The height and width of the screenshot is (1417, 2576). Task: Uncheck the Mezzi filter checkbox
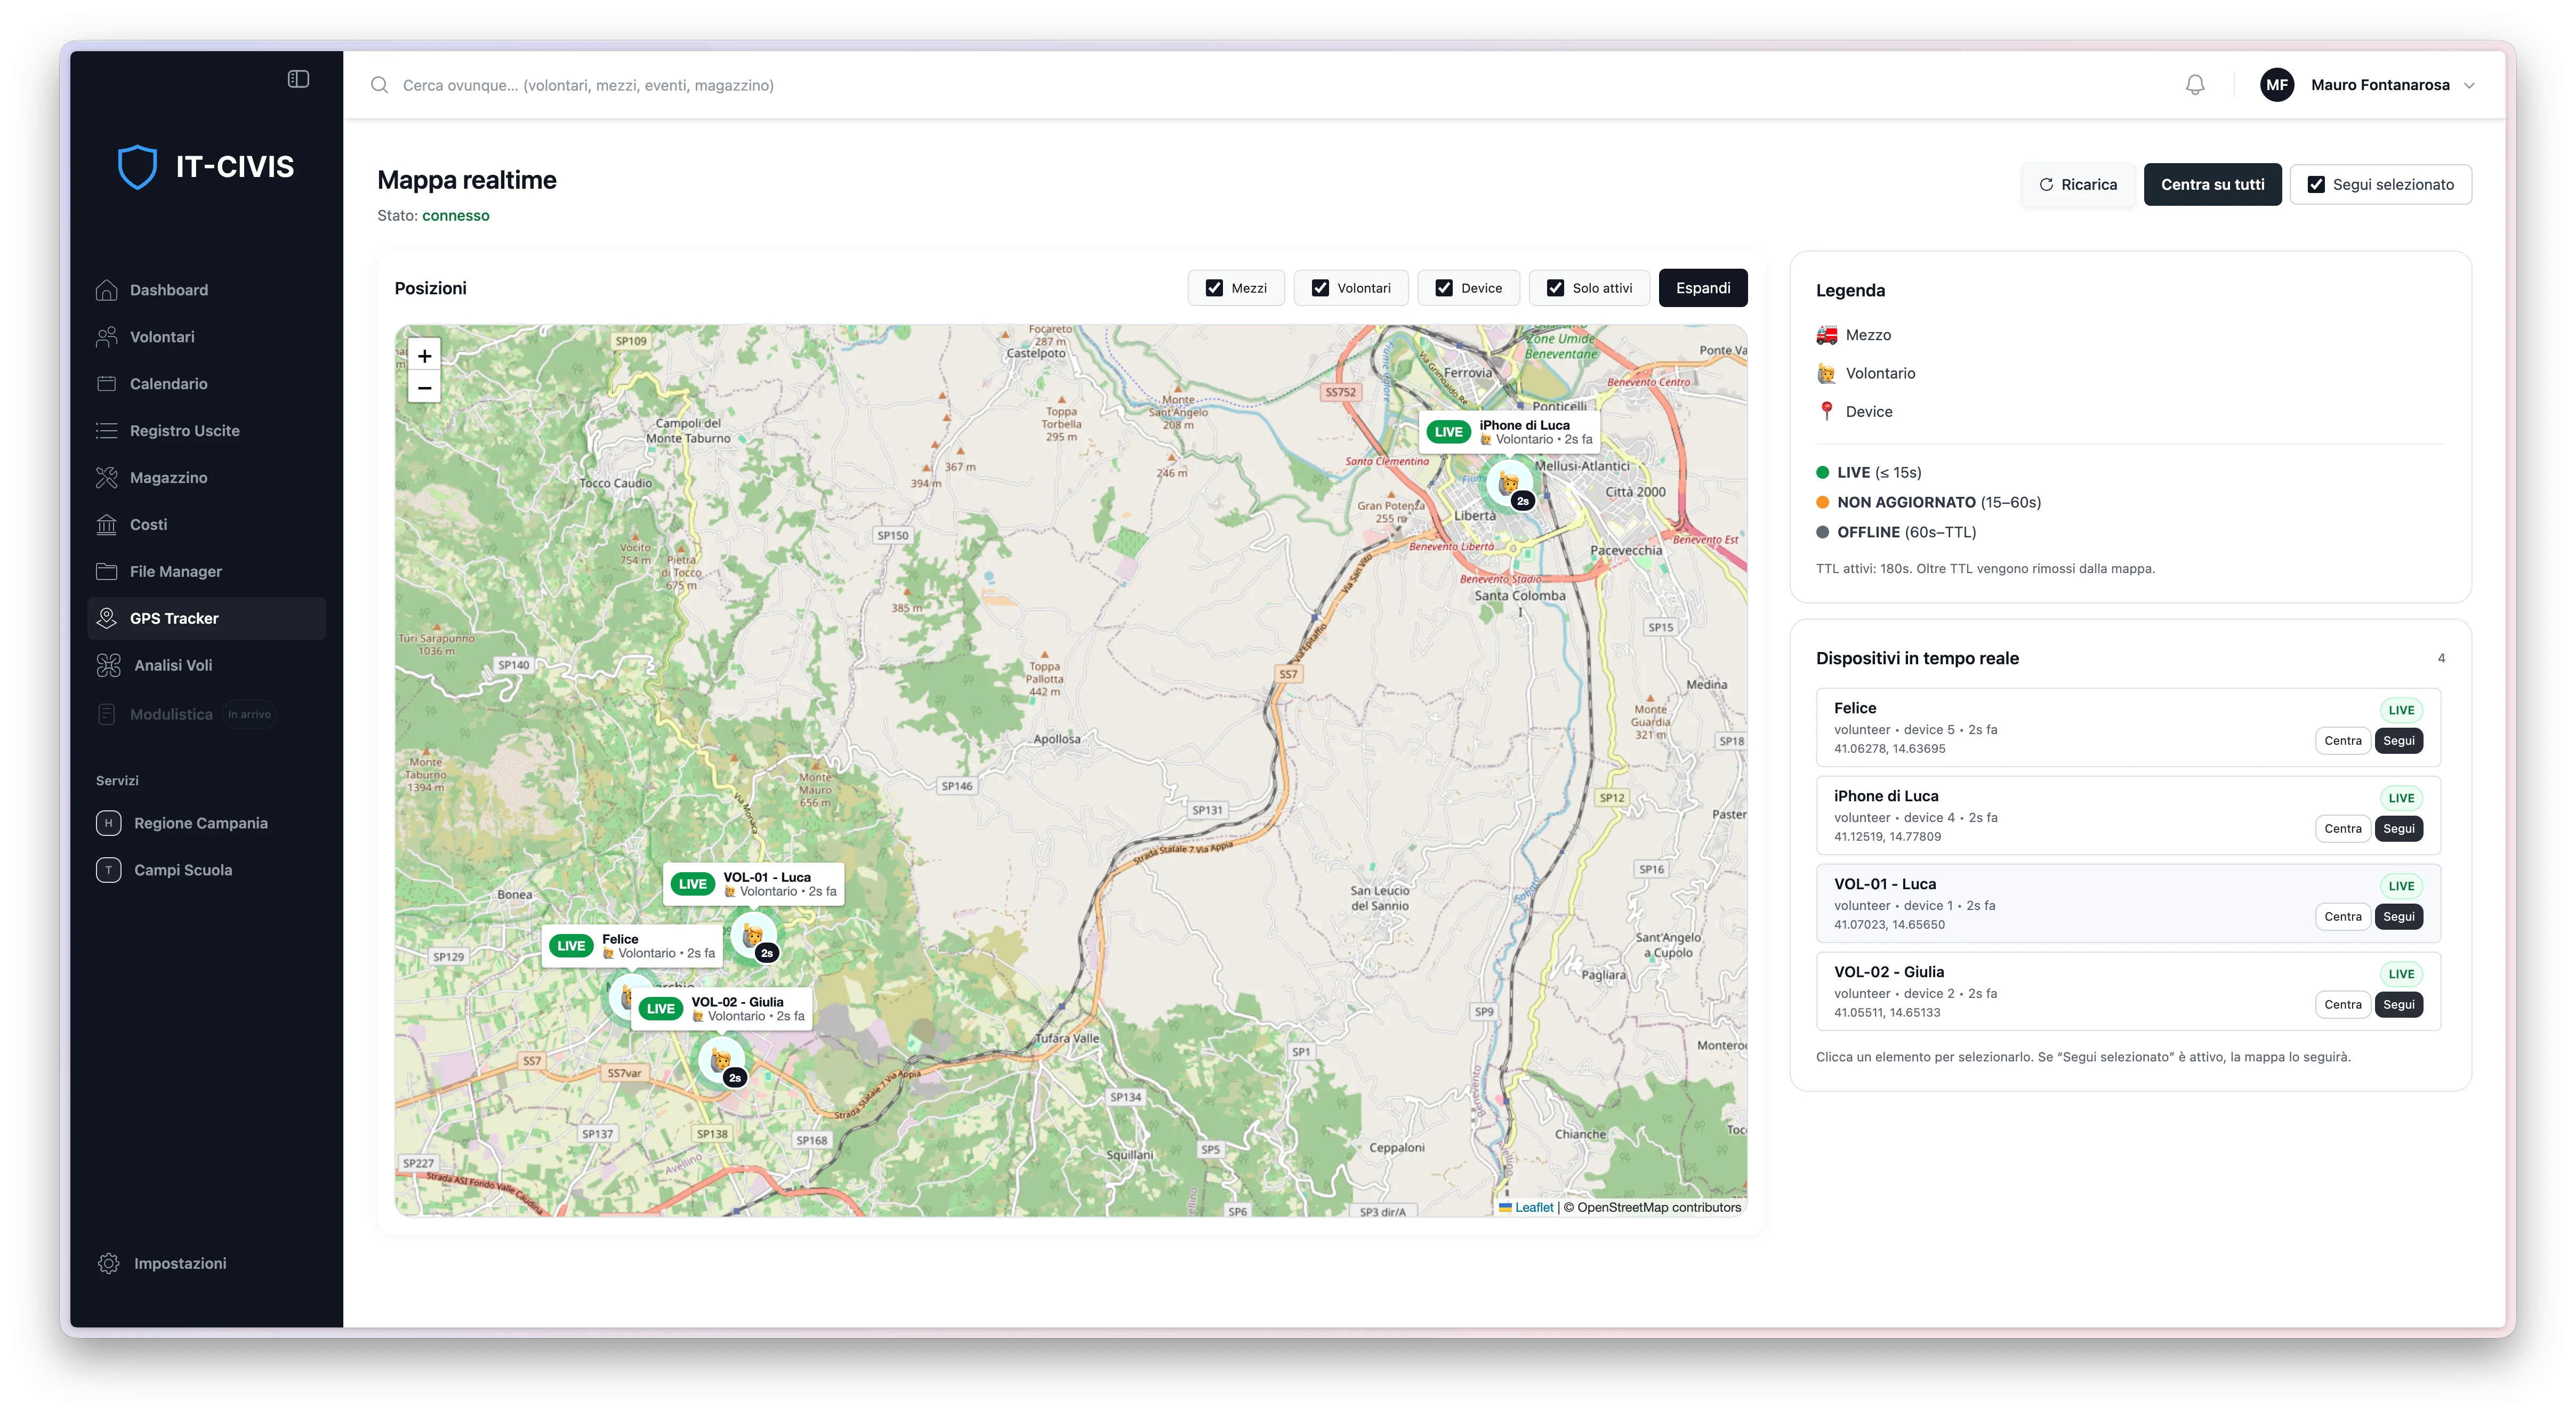point(1214,288)
